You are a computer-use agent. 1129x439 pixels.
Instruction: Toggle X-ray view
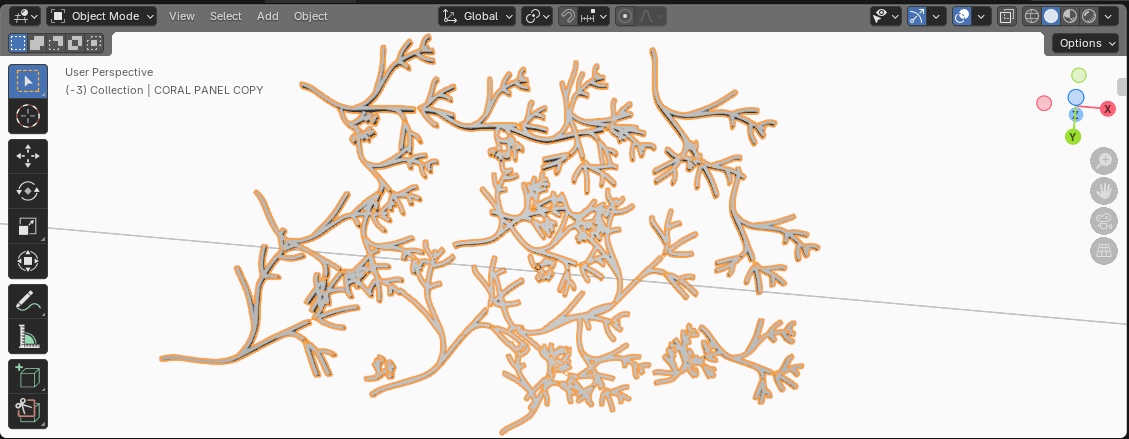click(x=1007, y=16)
